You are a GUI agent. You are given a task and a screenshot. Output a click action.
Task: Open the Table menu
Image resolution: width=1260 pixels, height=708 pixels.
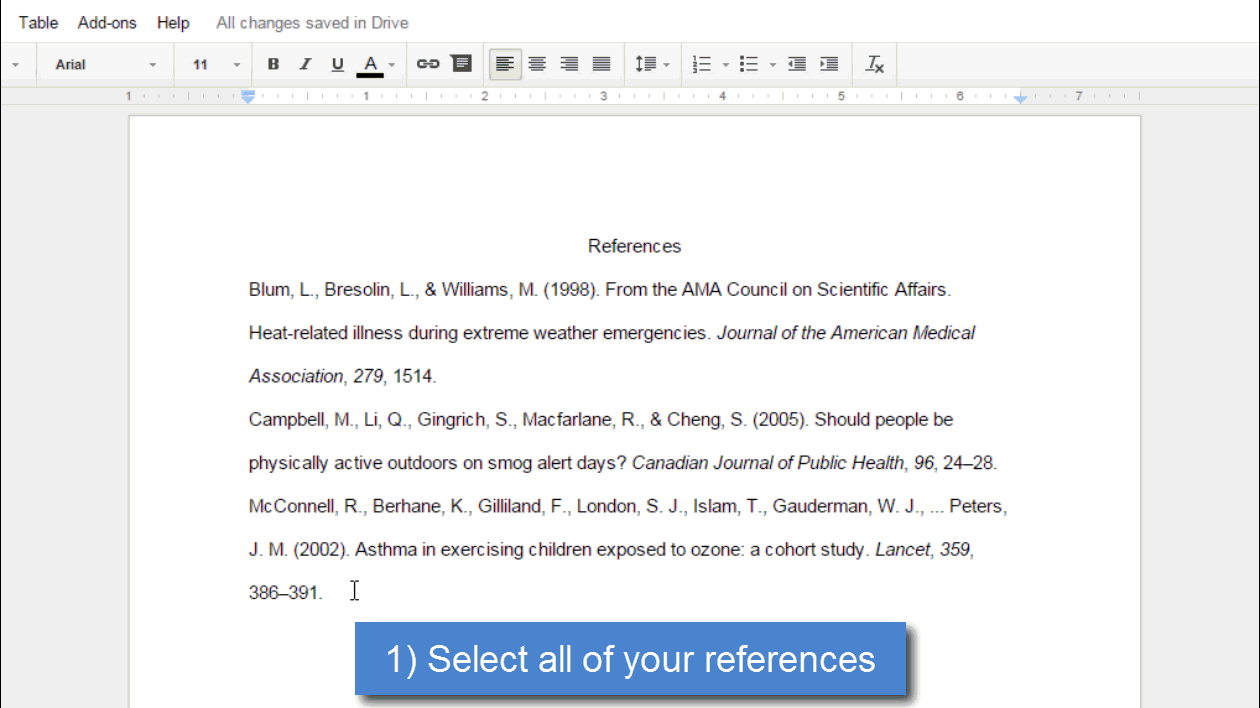point(38,22)
